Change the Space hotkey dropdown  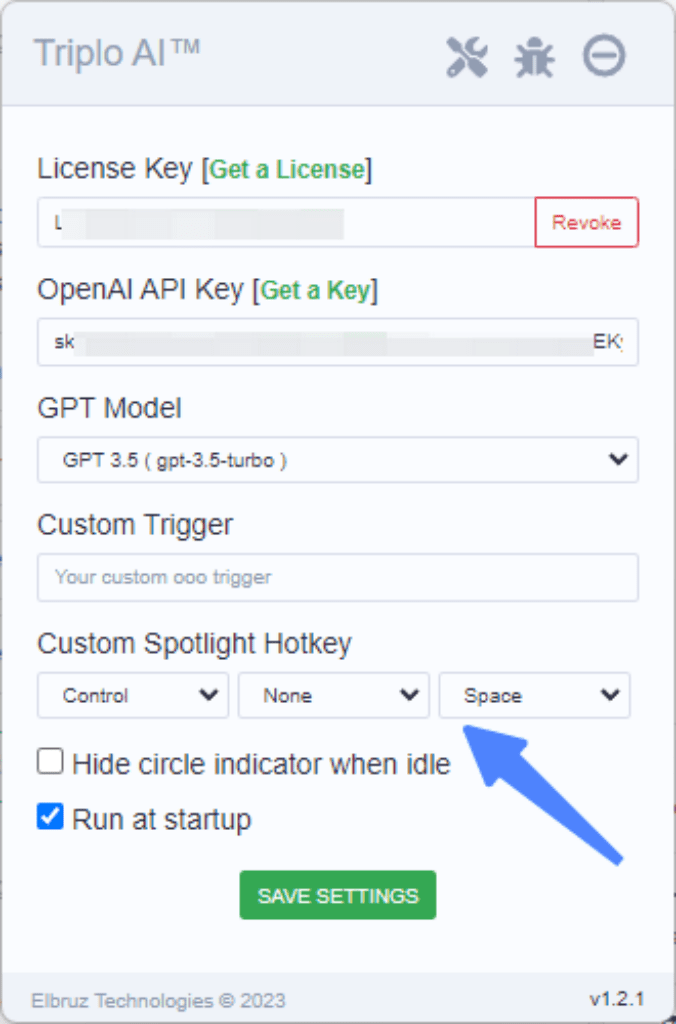[534, 696]
